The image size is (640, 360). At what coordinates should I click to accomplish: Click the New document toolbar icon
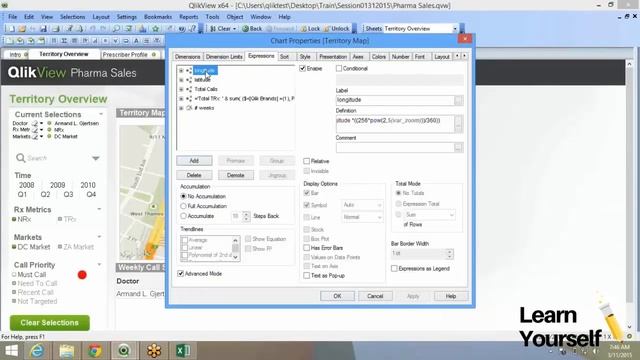coord(11,29)
